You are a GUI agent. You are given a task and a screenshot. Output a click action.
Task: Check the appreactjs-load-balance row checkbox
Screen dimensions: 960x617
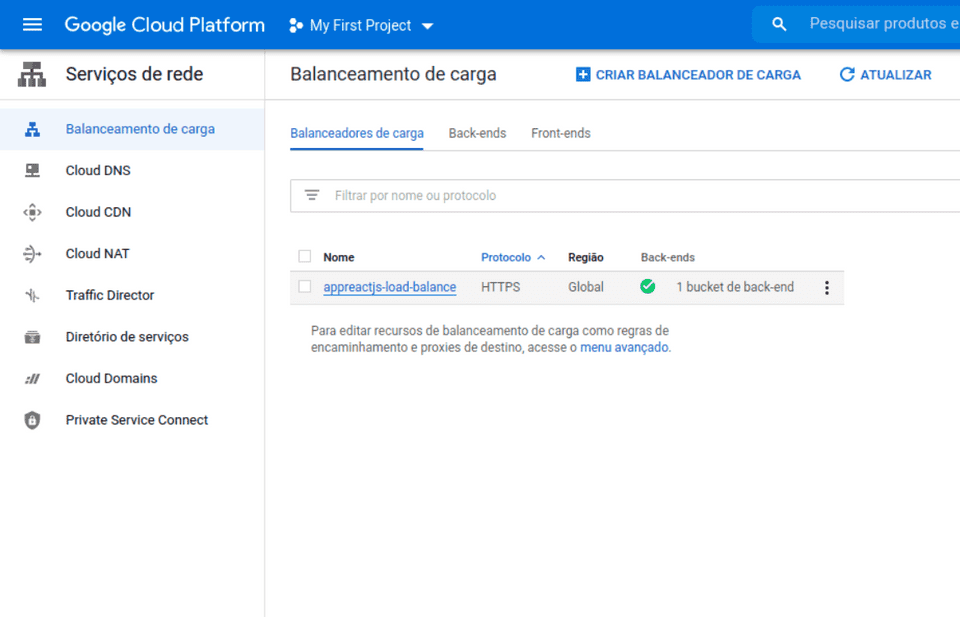tap(305, 287)
